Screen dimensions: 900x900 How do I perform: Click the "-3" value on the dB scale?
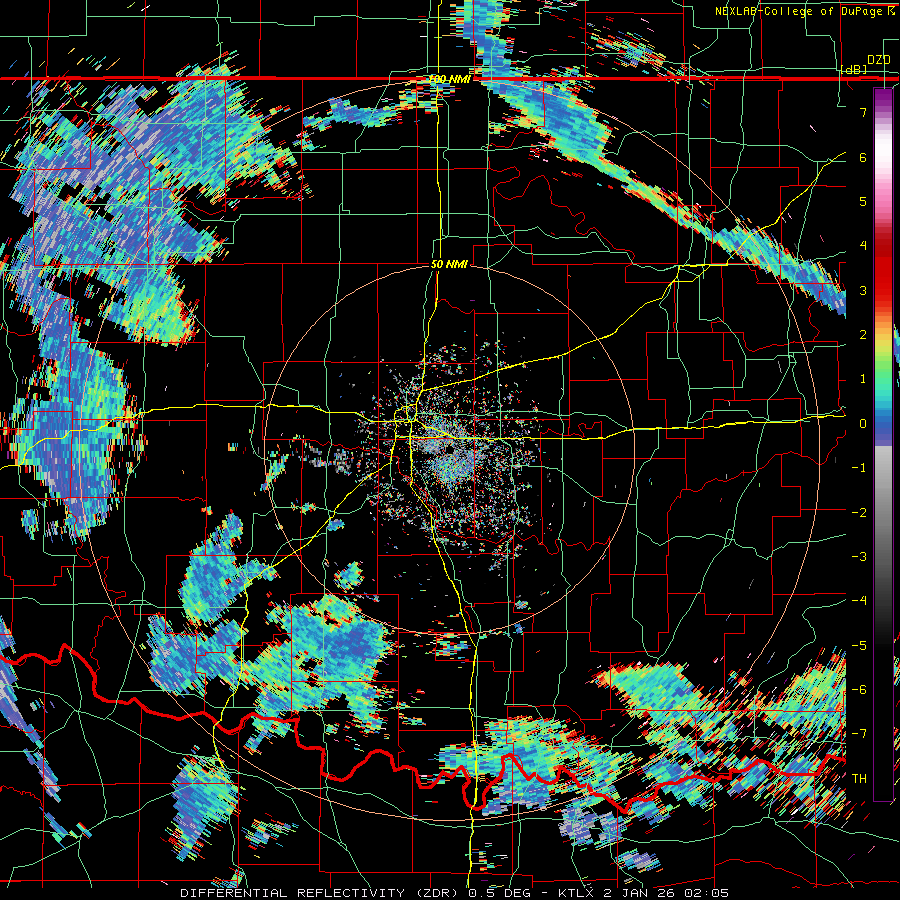coord(859,557)
